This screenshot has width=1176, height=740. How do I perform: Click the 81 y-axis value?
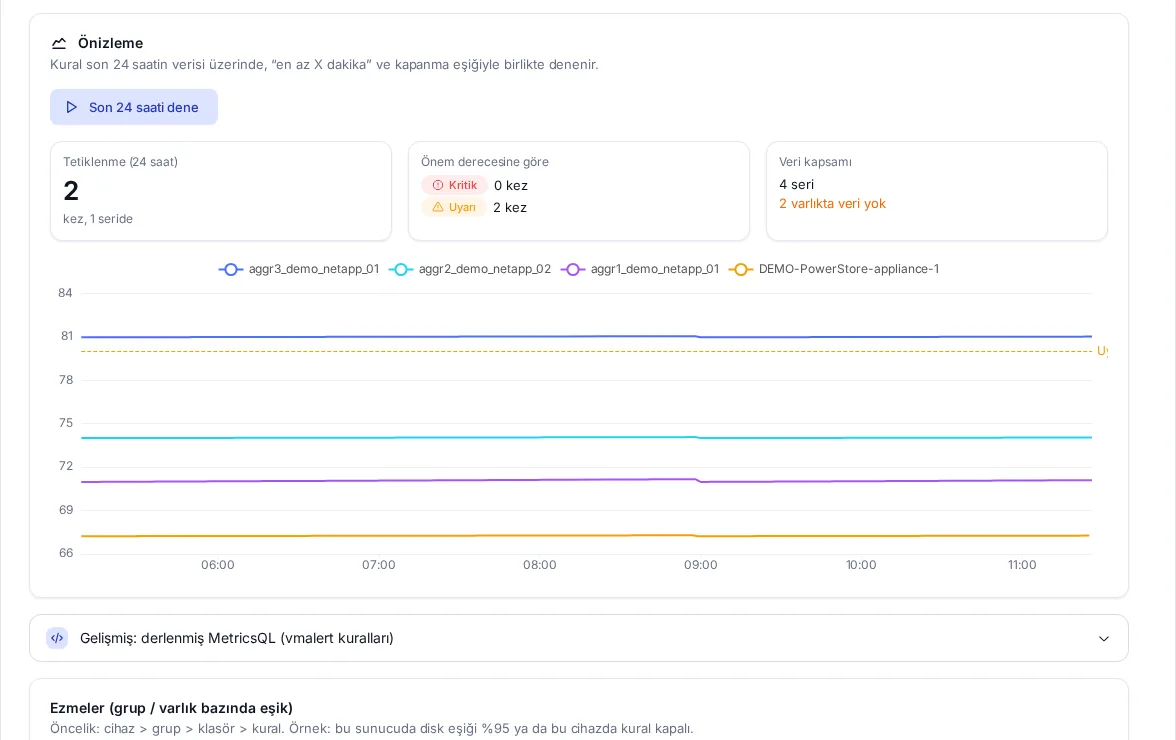(68, 336)
